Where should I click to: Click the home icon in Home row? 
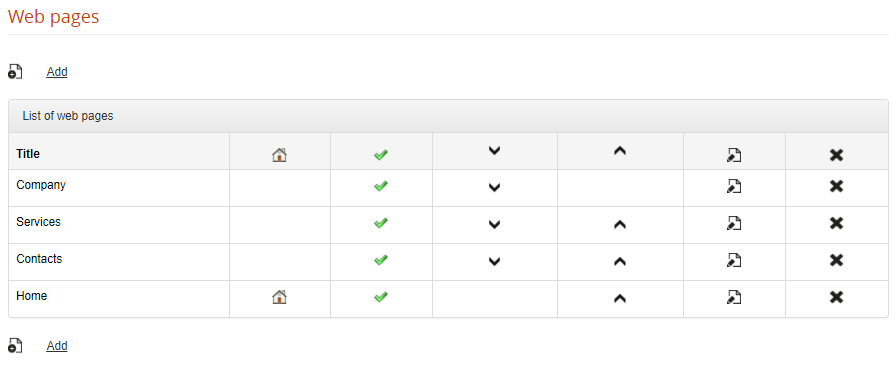coord(279,297)
